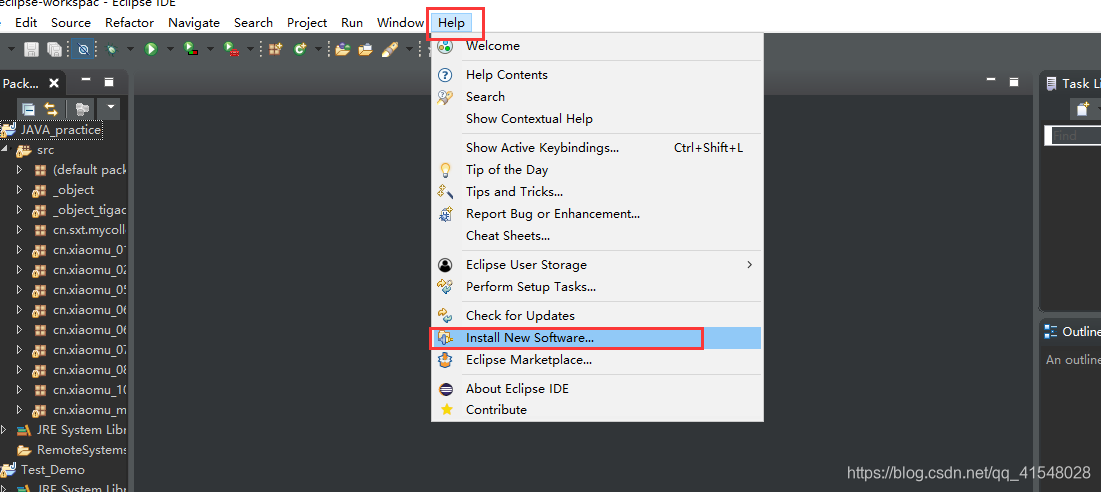The image size is (1101, 492).
Task: Open dropdown arrow next to External Tools icon
Action: 249,49
